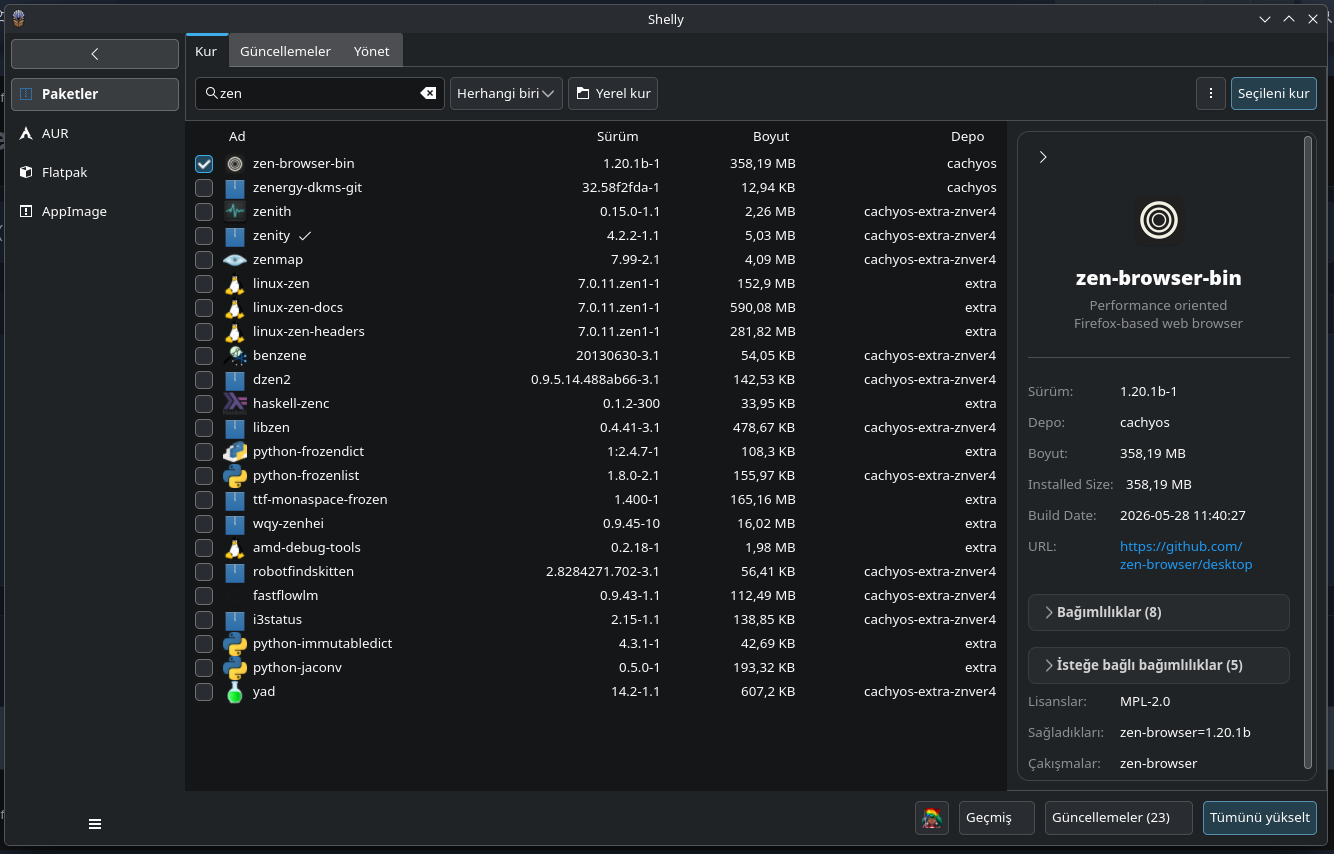Screen dimensions: 1334x854
Task: Uncheck the zen-browser-bin checkbox
Action: click(204, 164)
